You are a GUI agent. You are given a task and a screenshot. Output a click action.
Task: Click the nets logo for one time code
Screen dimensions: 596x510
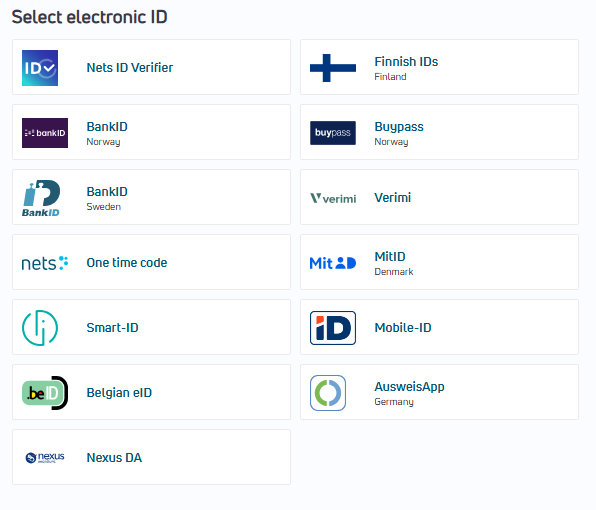[x=45, y=263]
